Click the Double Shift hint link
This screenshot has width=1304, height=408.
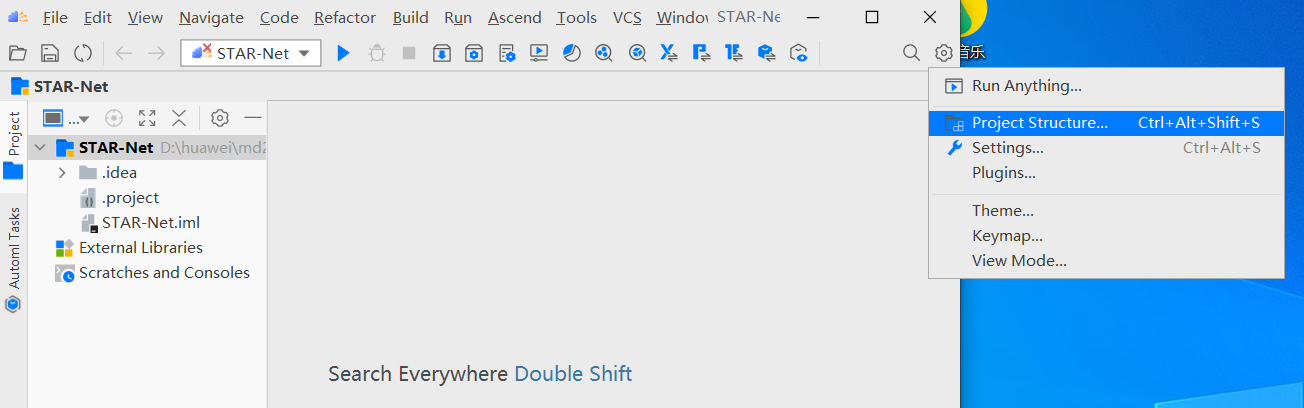coord(573,374)
